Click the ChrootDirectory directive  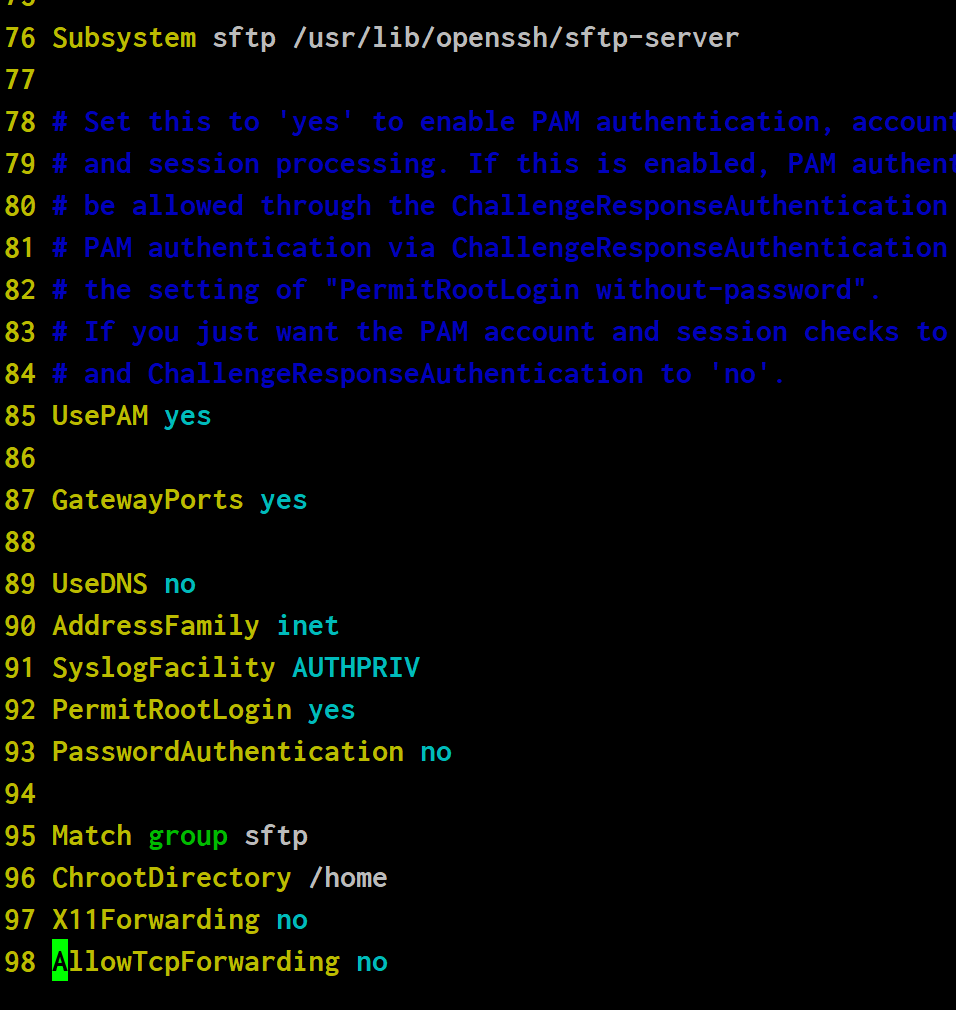tap(172, 878)
